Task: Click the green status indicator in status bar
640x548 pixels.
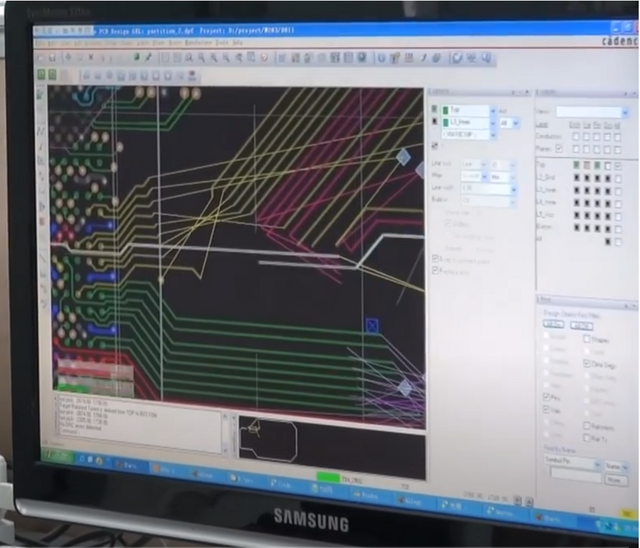Action: pos(328,478)
